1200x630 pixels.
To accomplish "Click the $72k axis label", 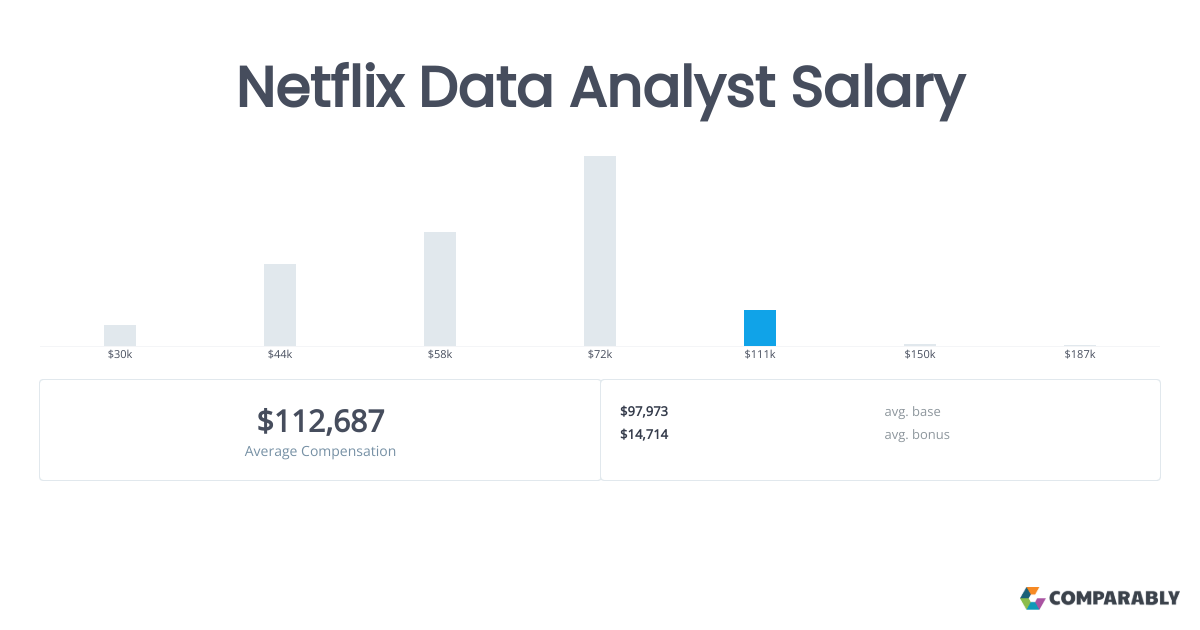I will 600,355.
